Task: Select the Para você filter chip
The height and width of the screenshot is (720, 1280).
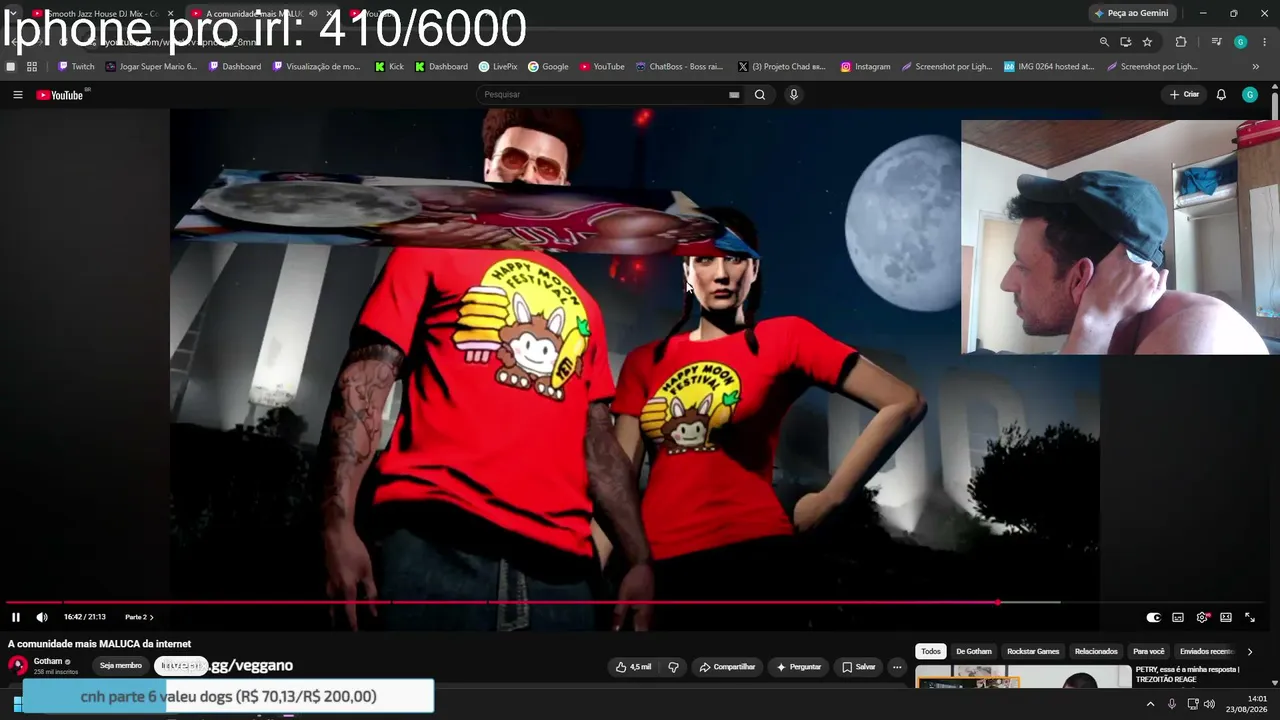Action: [1148, 651]
